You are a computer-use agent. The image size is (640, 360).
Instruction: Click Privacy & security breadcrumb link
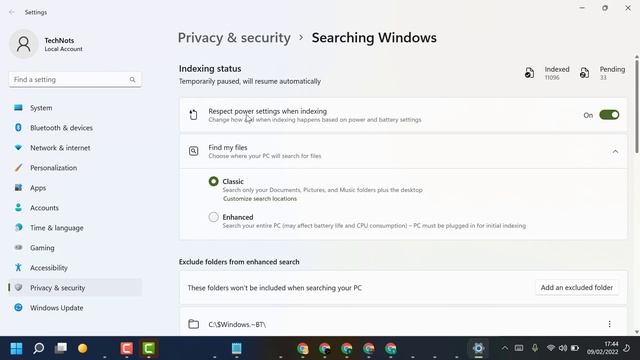[x=234, y=38]
